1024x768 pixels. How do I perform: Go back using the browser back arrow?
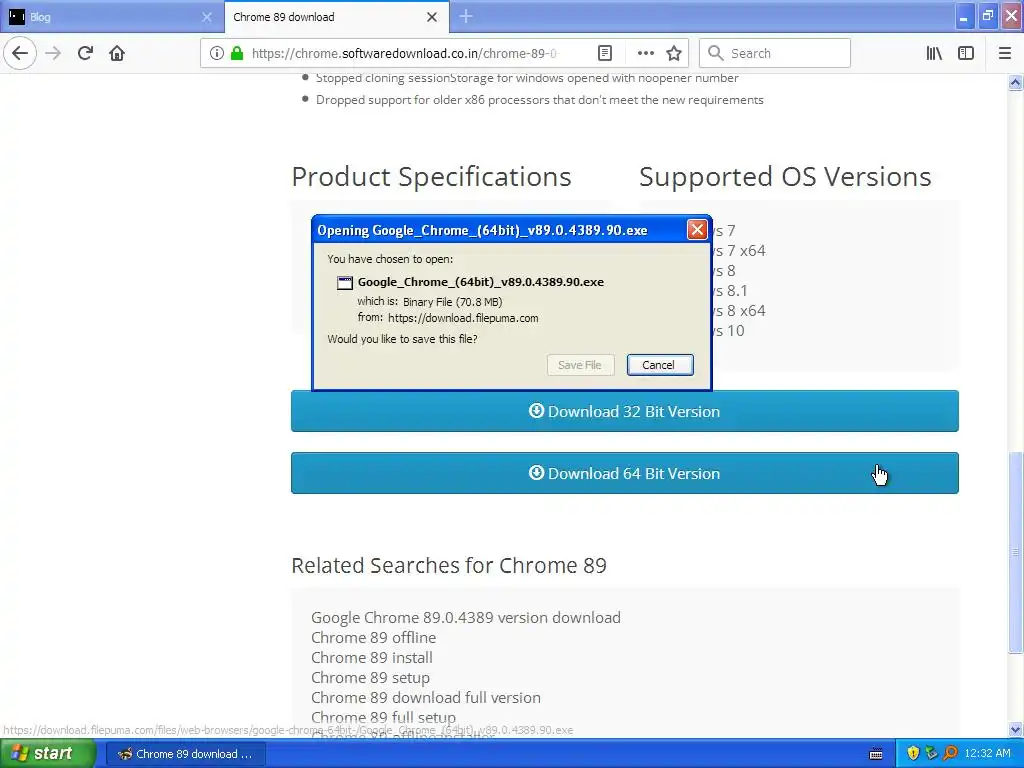point(20,54)
